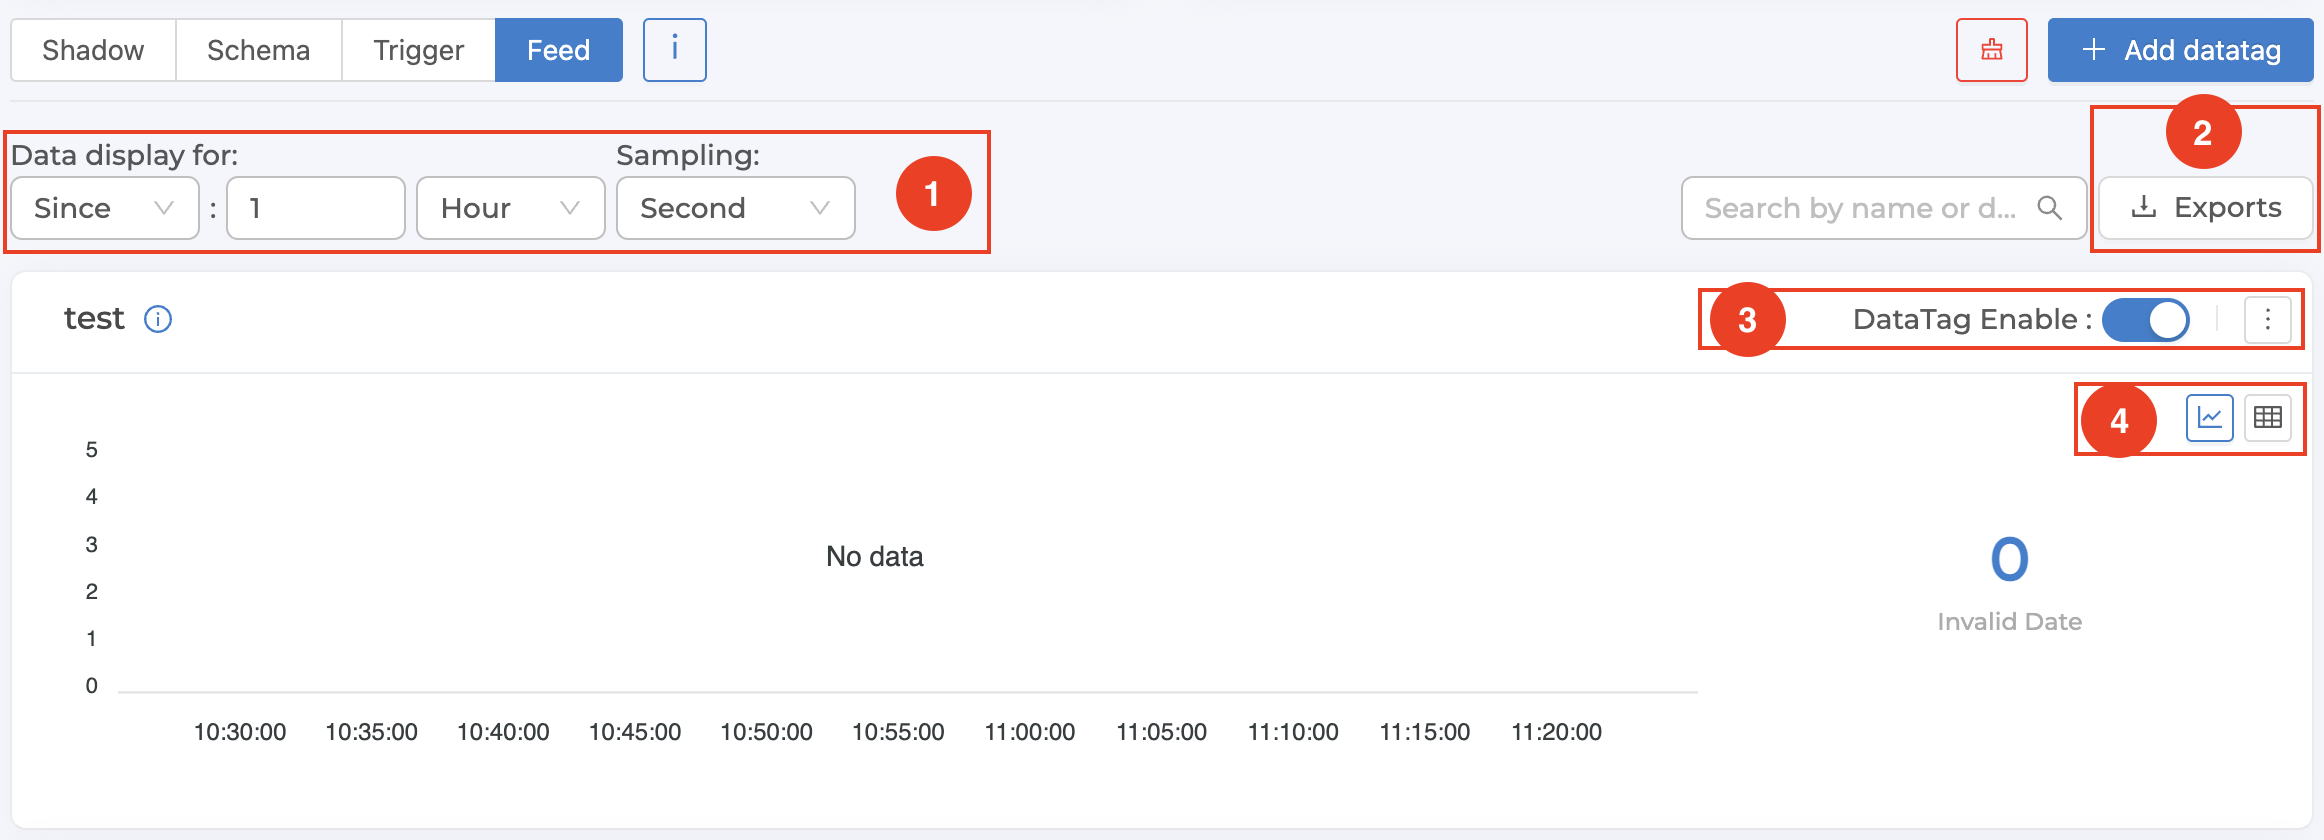Viewport: 2324px width, 840px height.
Task: Click in the duration value field showing 1
Action: [315, 208]
